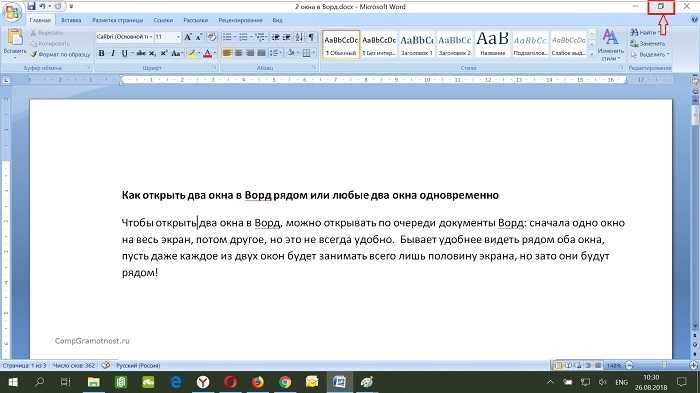
Task: Save the document via Quick Access
Action: (x=31, y=6)
